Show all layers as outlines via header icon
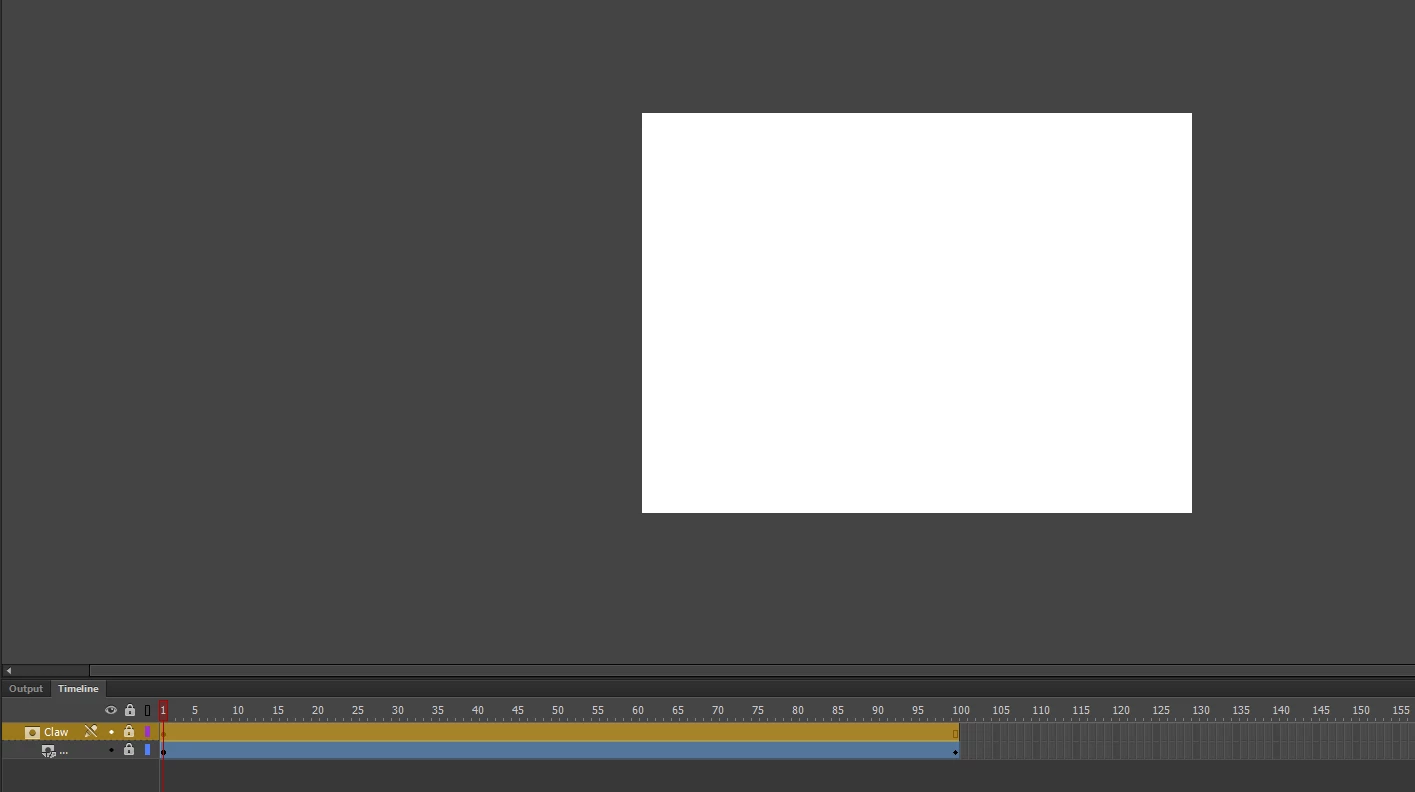Image resolution: width=1415 pixels, height=792 pixels. pyautogui.click(x=147, y=710)
